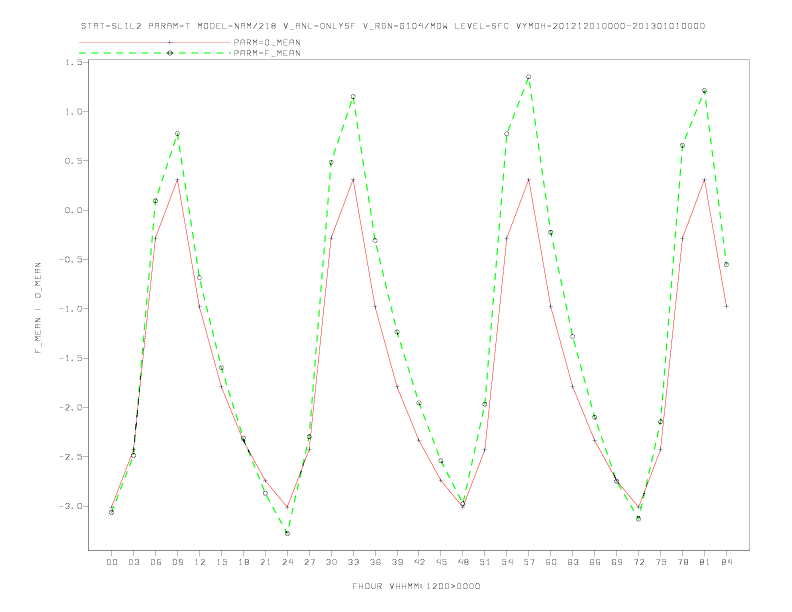Click the x-axis tick label 12
Viewport: 792px width, 612px height.
click(200, 562)
